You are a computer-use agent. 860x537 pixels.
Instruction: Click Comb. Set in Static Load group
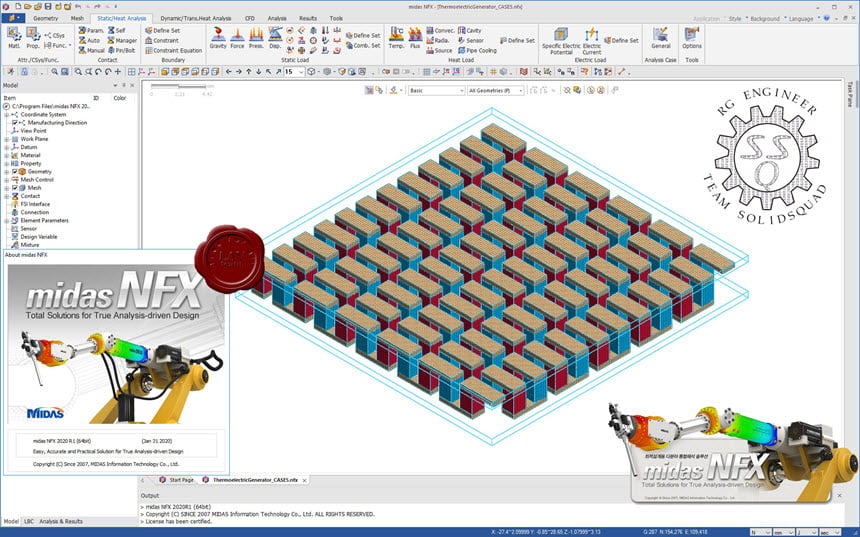tap(363, 46)
